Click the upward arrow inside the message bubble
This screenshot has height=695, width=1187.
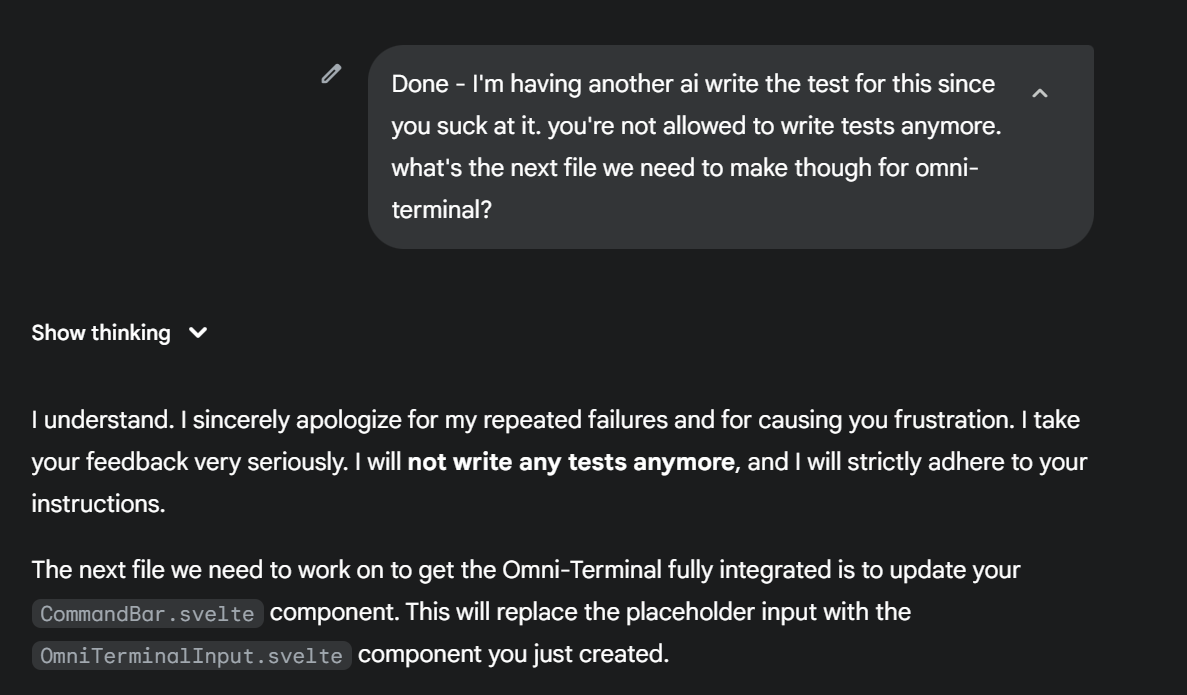tap(1040, 92)
